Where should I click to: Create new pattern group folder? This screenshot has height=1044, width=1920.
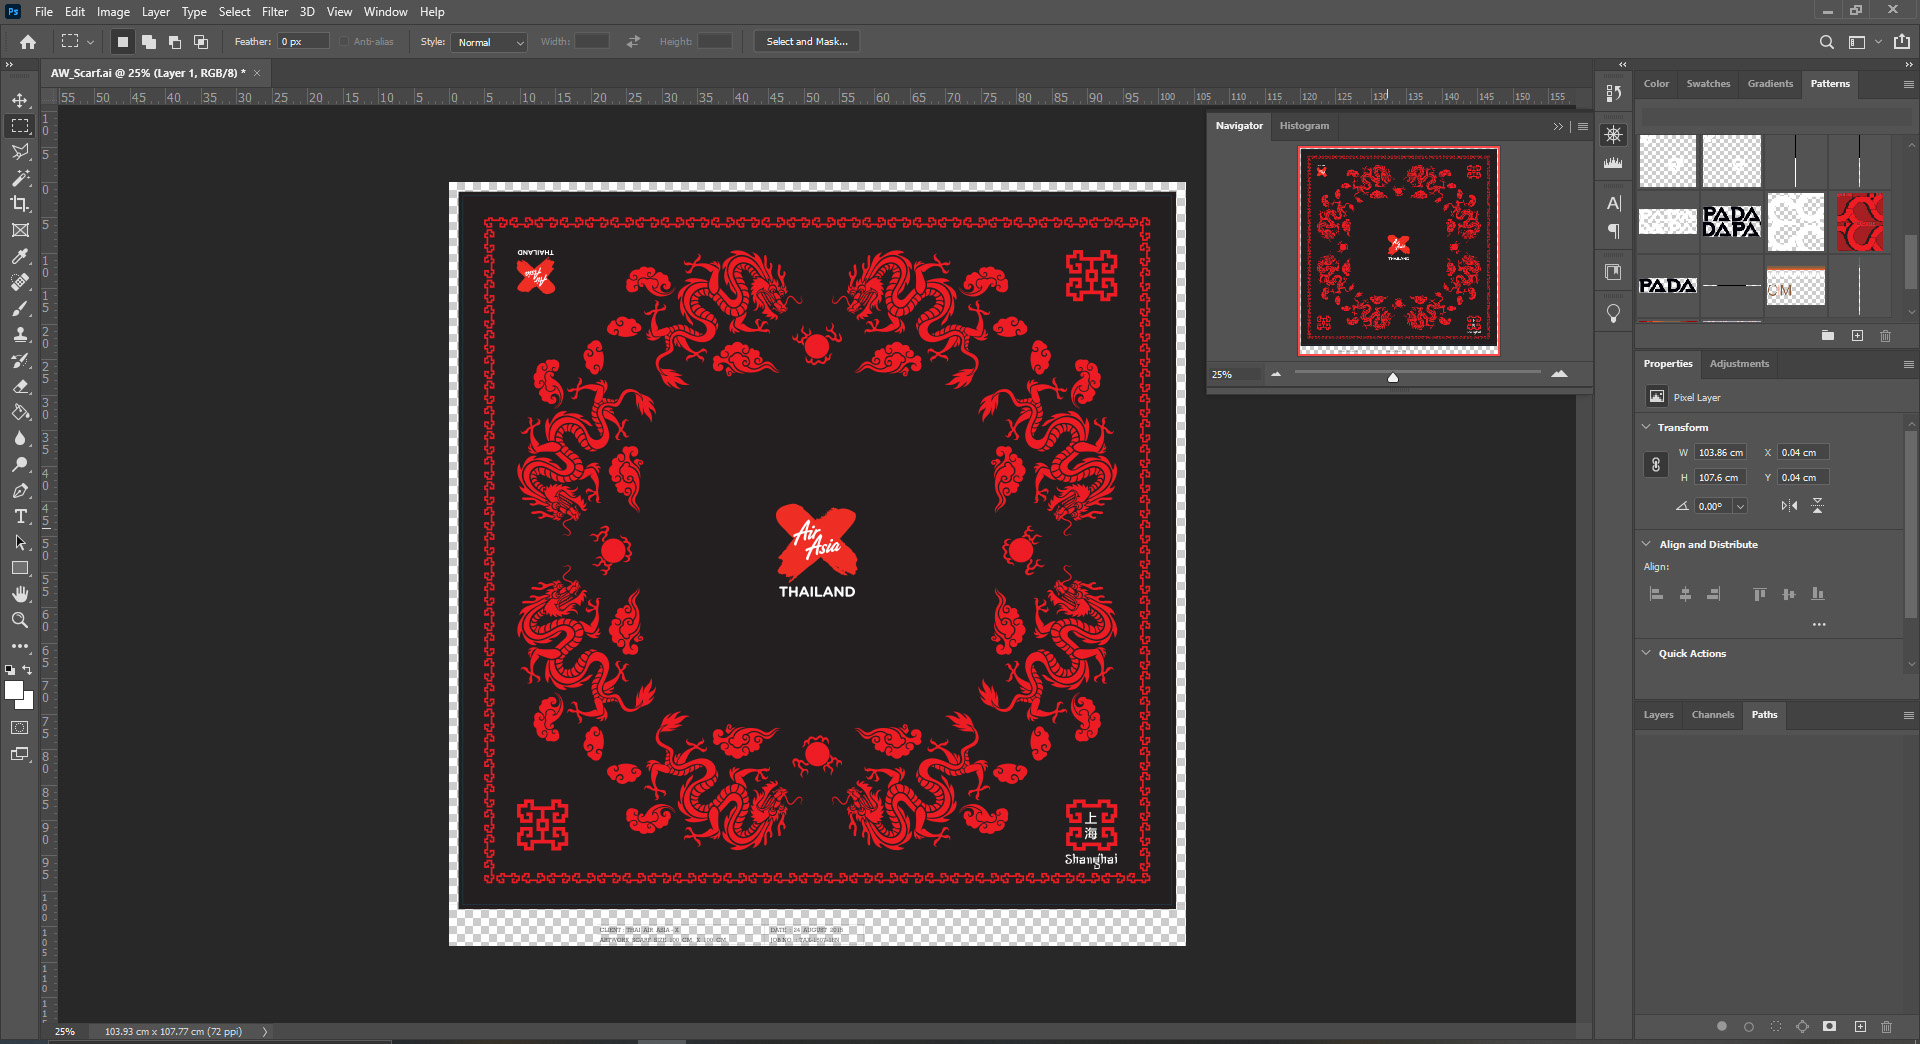[1828, 336]
